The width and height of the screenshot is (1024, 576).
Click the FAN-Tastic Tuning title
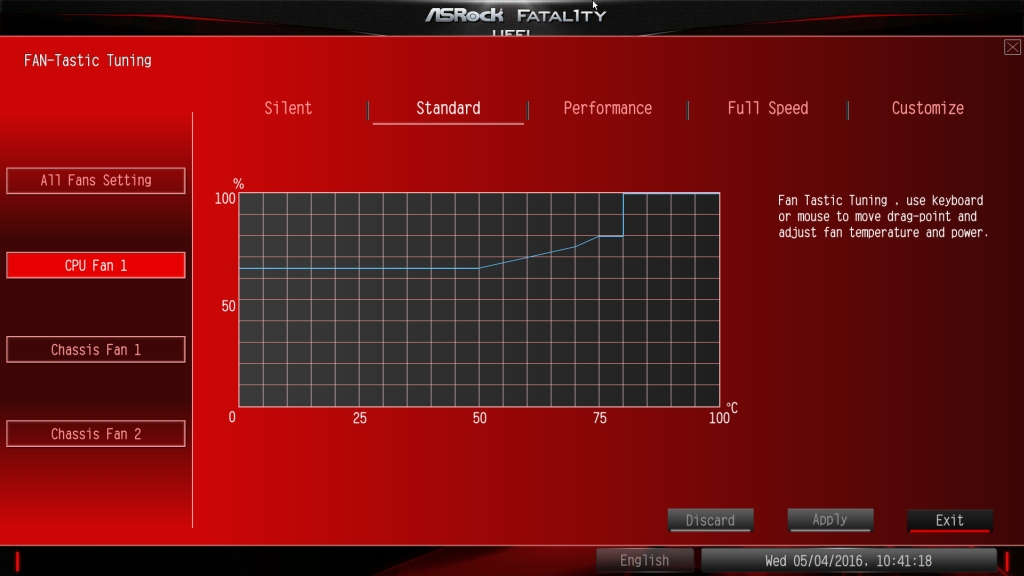(x=88, y=61)
